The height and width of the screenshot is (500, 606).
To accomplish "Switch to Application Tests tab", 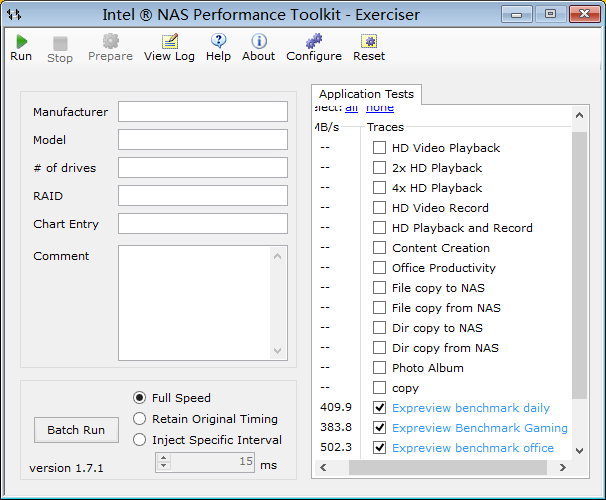I will pos(366,94).
